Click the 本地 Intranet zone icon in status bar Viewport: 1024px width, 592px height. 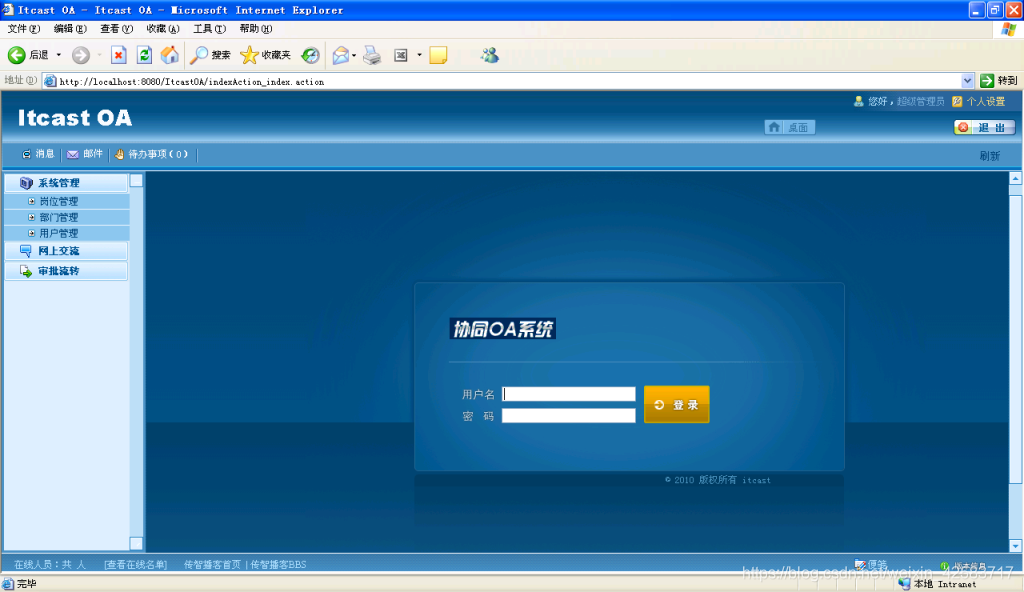click(x=904, y=584)
